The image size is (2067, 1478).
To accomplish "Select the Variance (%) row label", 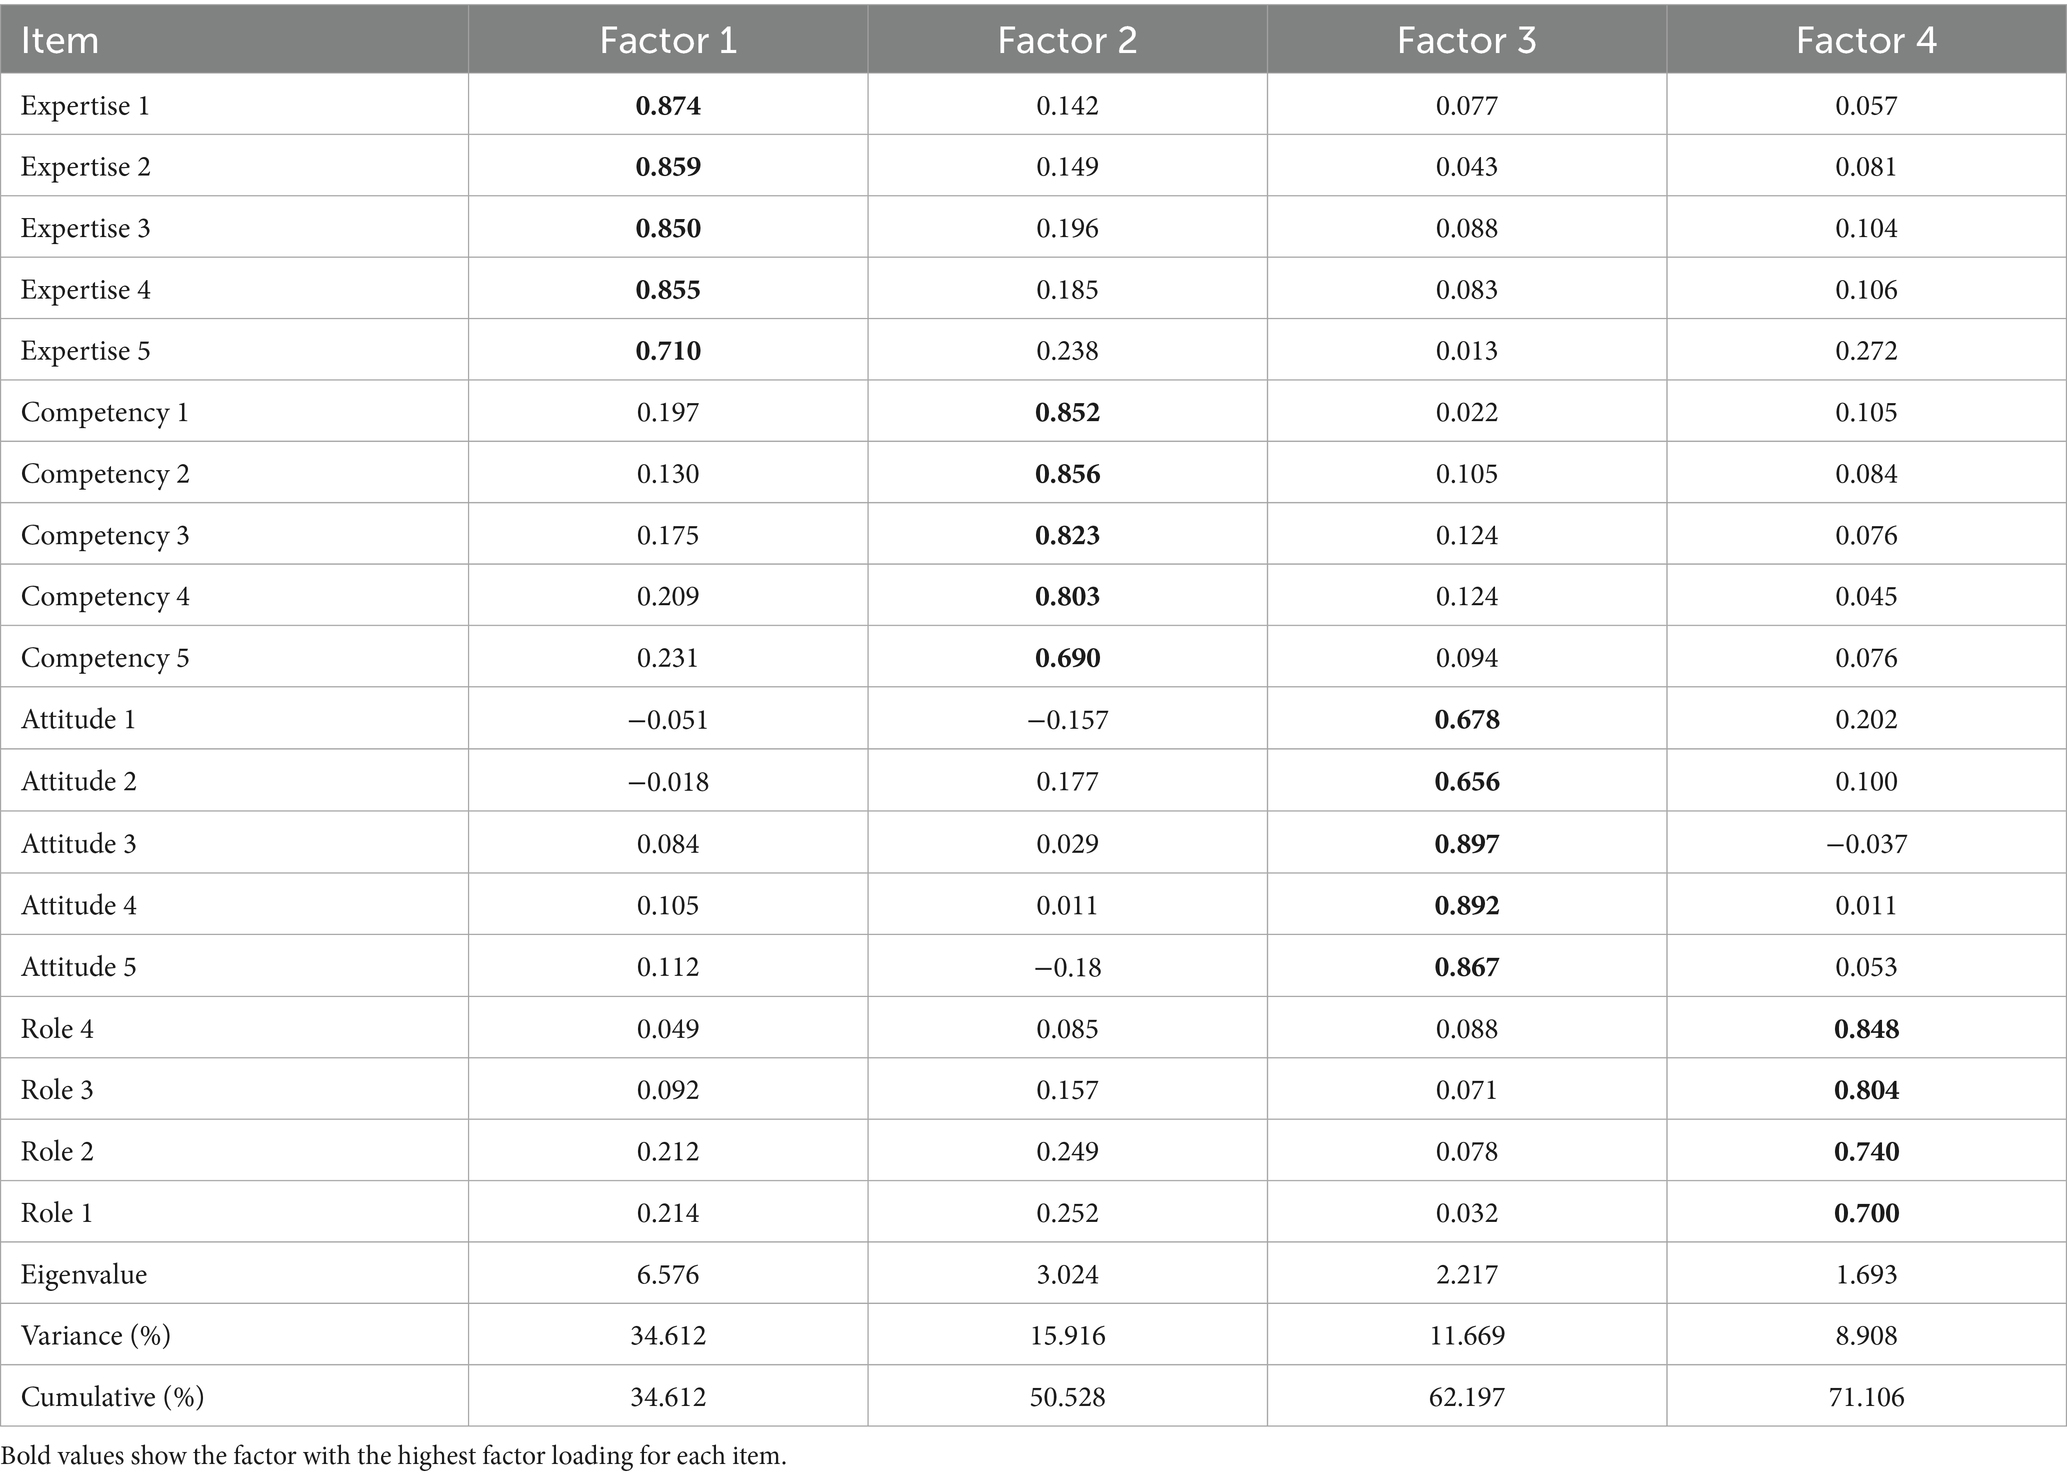I will click(x=96, y=1336).
